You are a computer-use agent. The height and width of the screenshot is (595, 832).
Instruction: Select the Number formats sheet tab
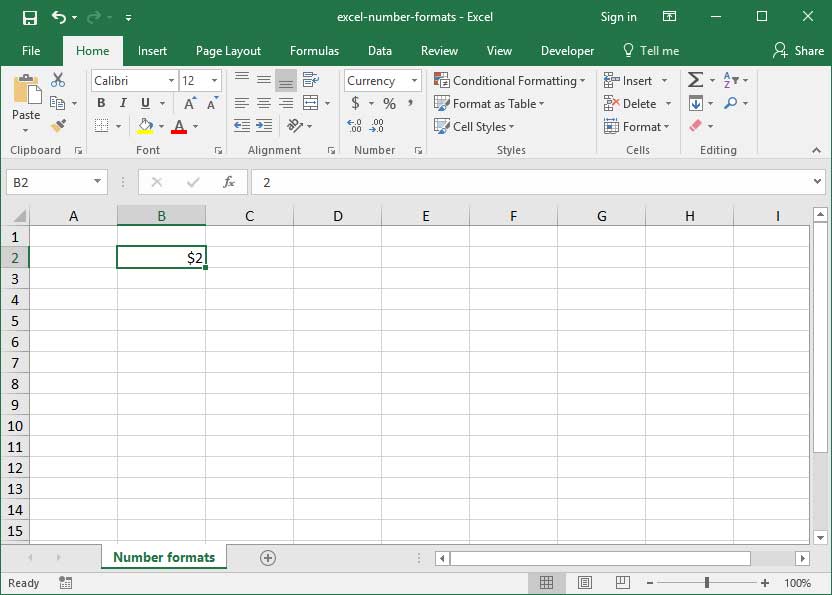point(164,557)
